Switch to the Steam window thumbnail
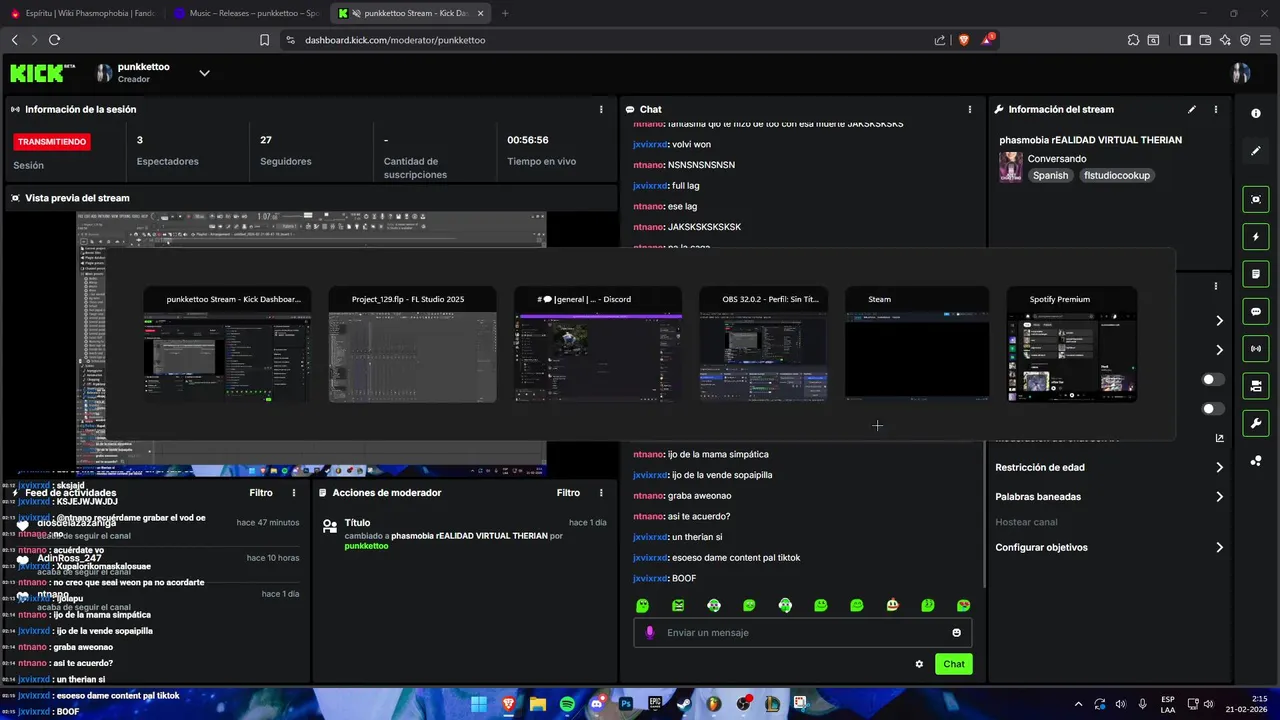 pos(917,345)
